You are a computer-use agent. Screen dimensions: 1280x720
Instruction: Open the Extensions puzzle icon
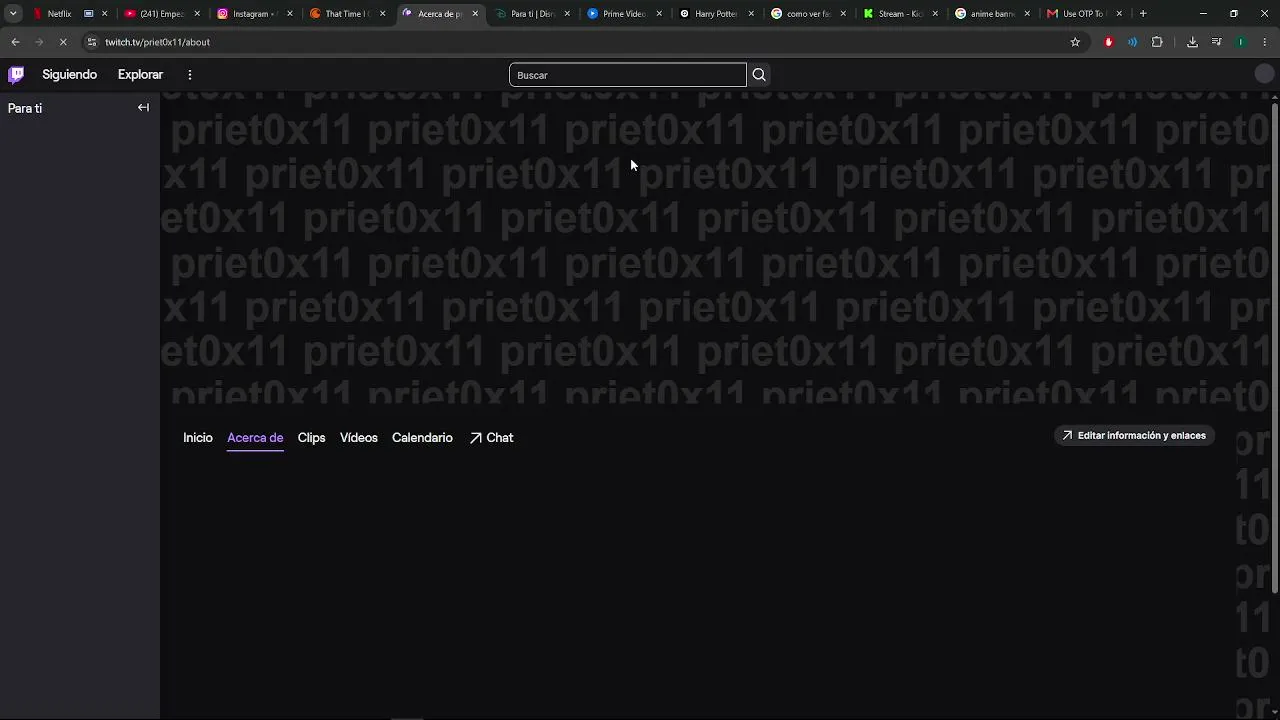tap(1157, 42)
